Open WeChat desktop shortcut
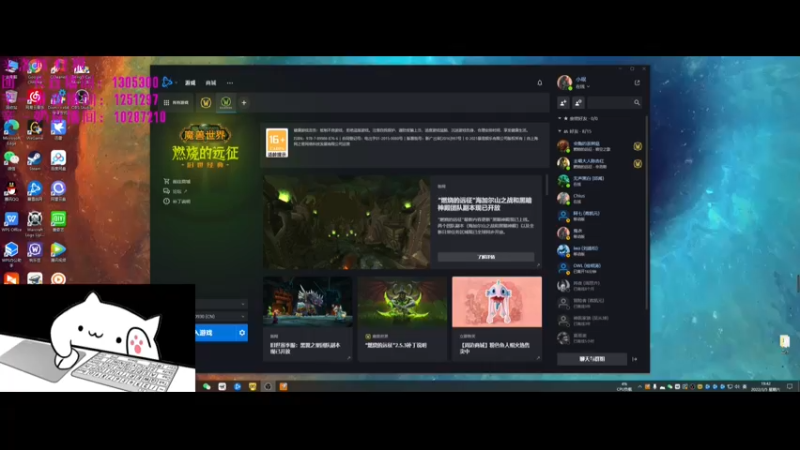The width and height of the screenshot is (800, 450). click(11, 161)
